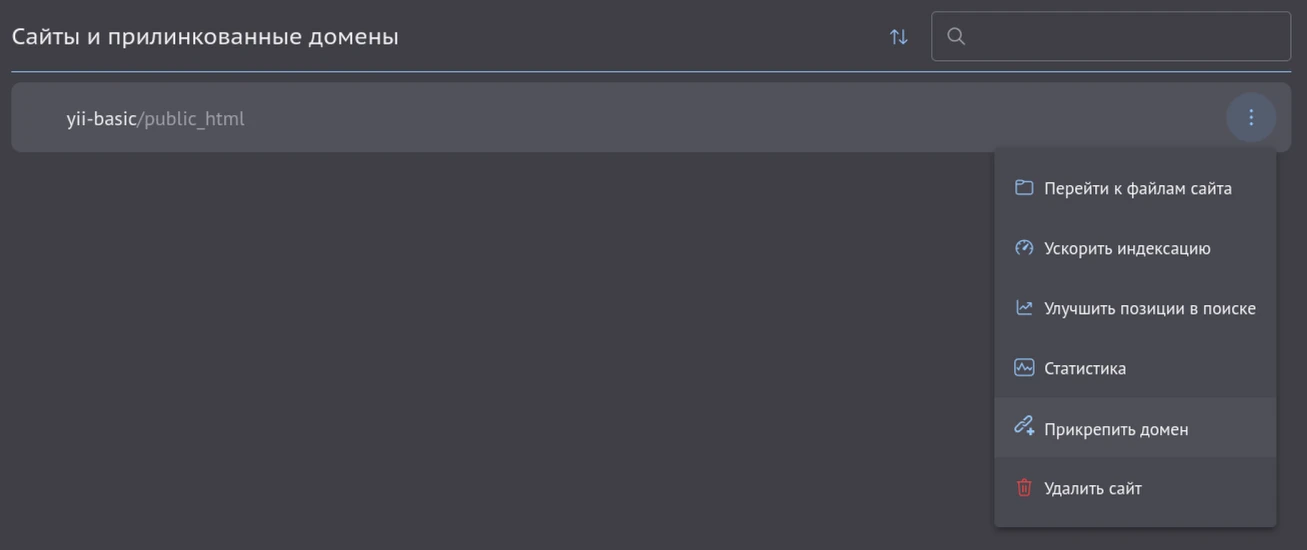
Task: Choose "Прикрепить домен" menu entry
Action: click(x=1116, y=429)
